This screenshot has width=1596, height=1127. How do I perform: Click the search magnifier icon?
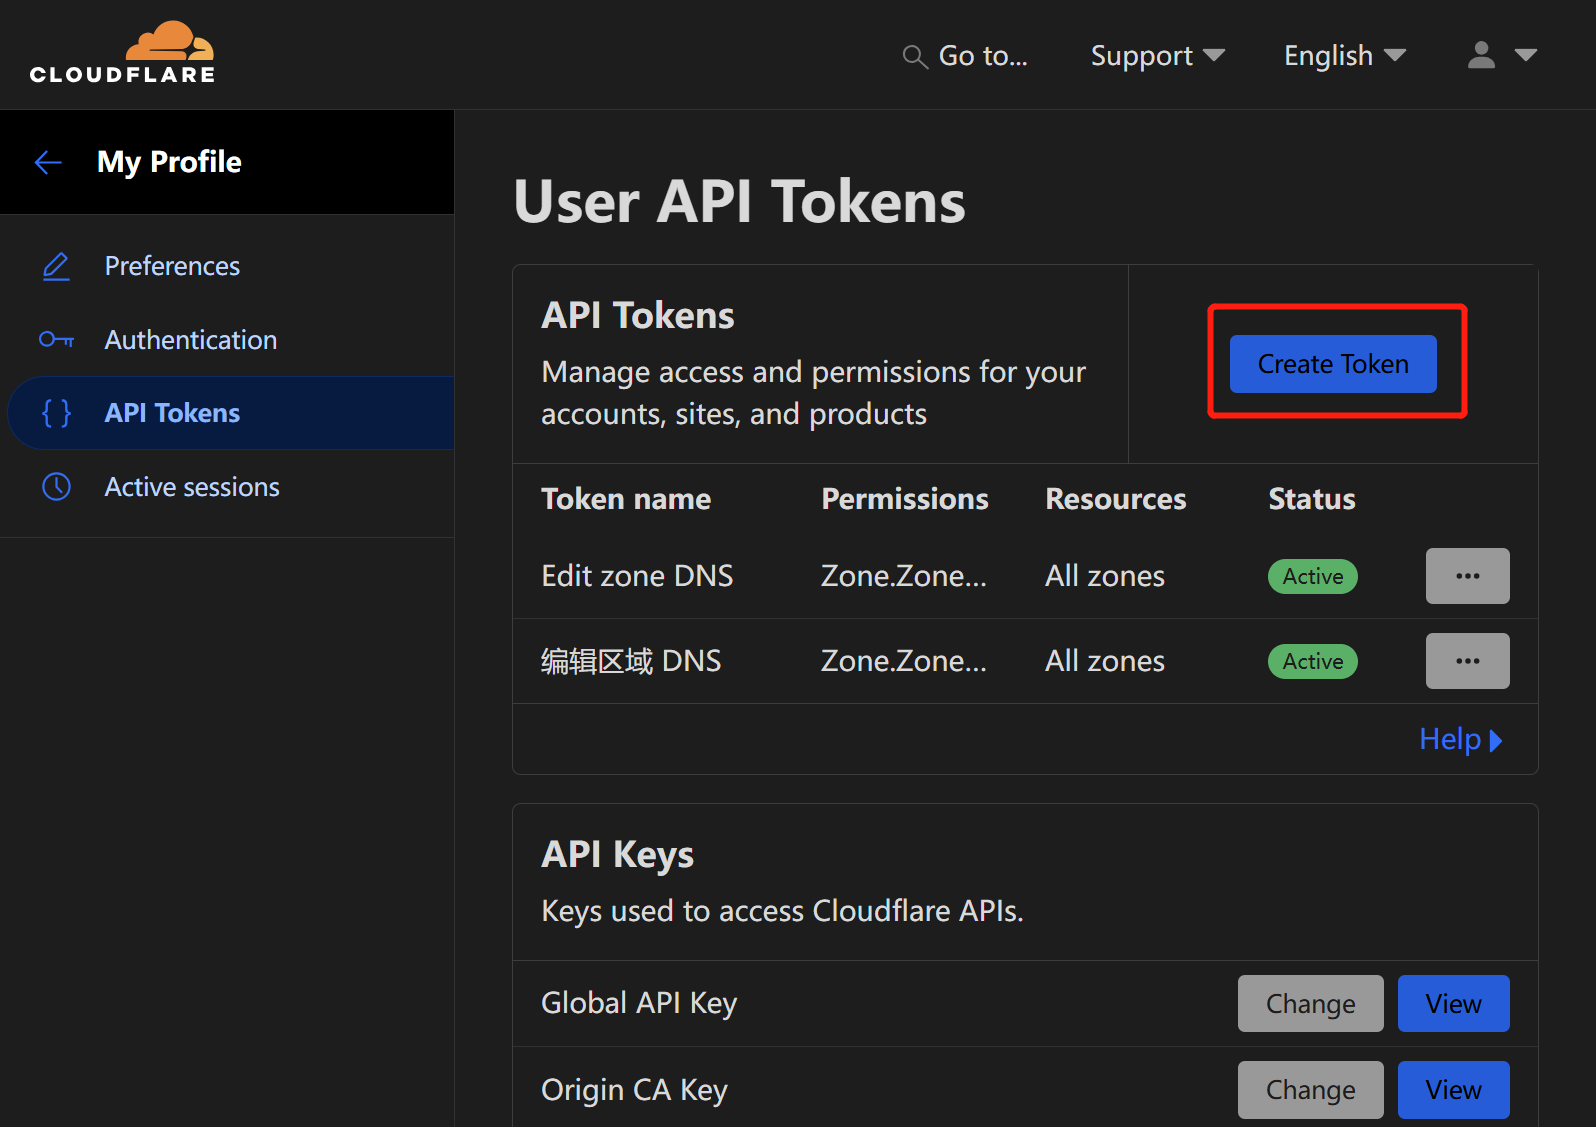click(x=914, y=56)
